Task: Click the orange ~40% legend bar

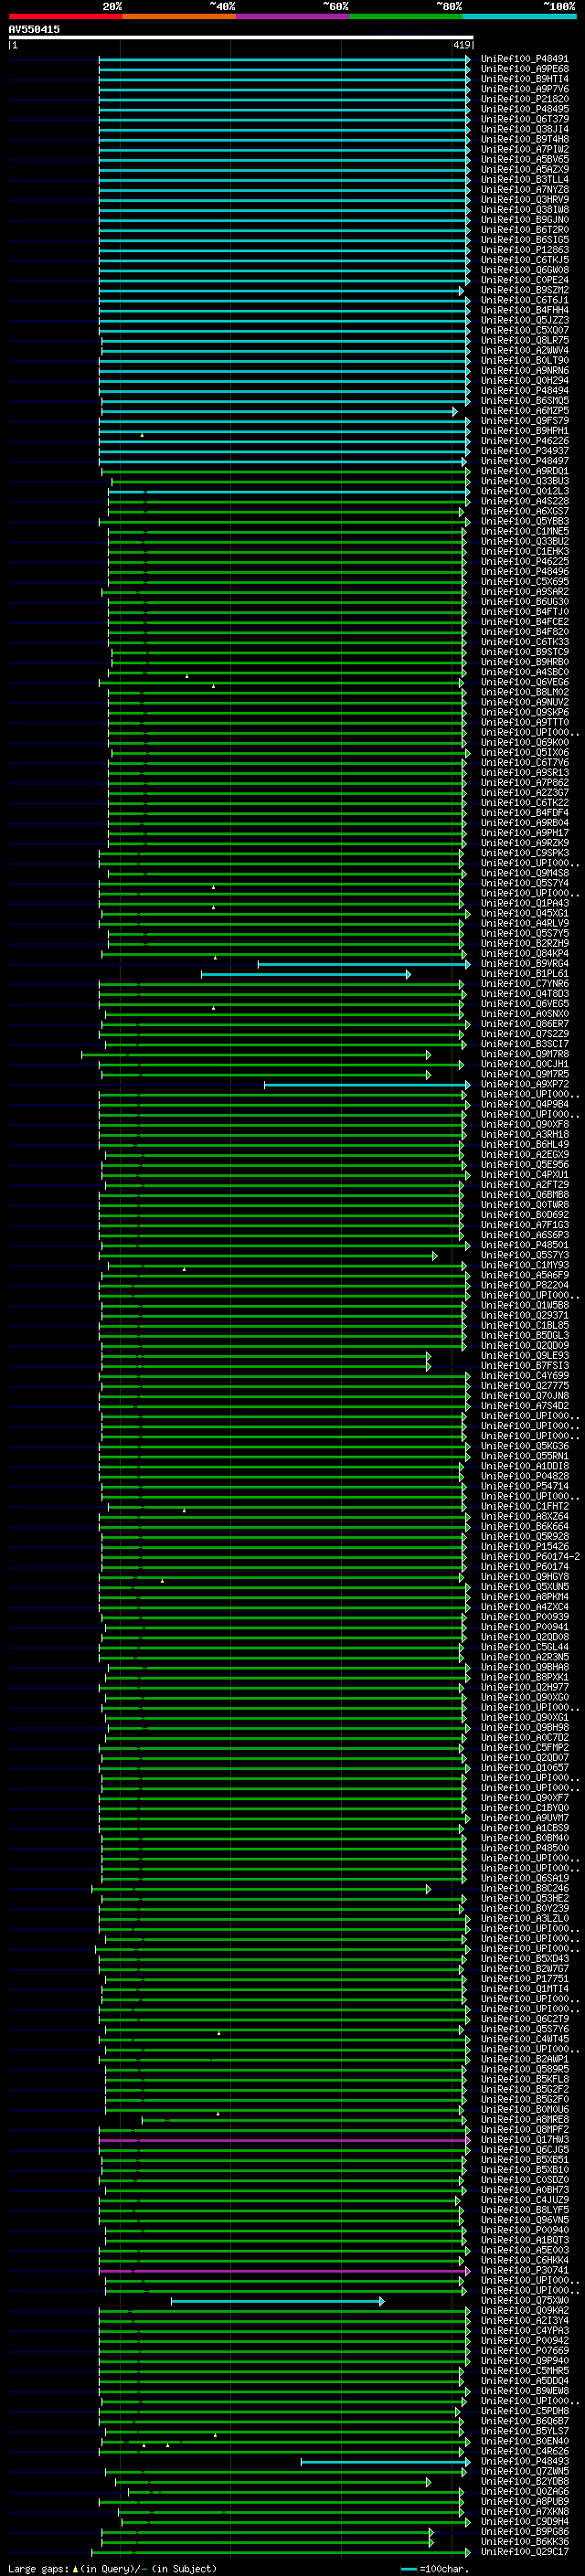Action: [x=179, y=16]
